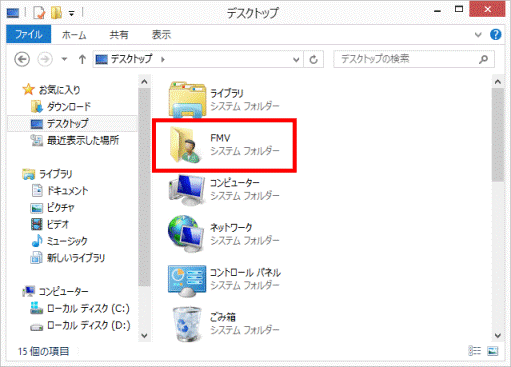Open the quick access toolbar customize arrow
The image size is (511, 367).
coord(71,14)
